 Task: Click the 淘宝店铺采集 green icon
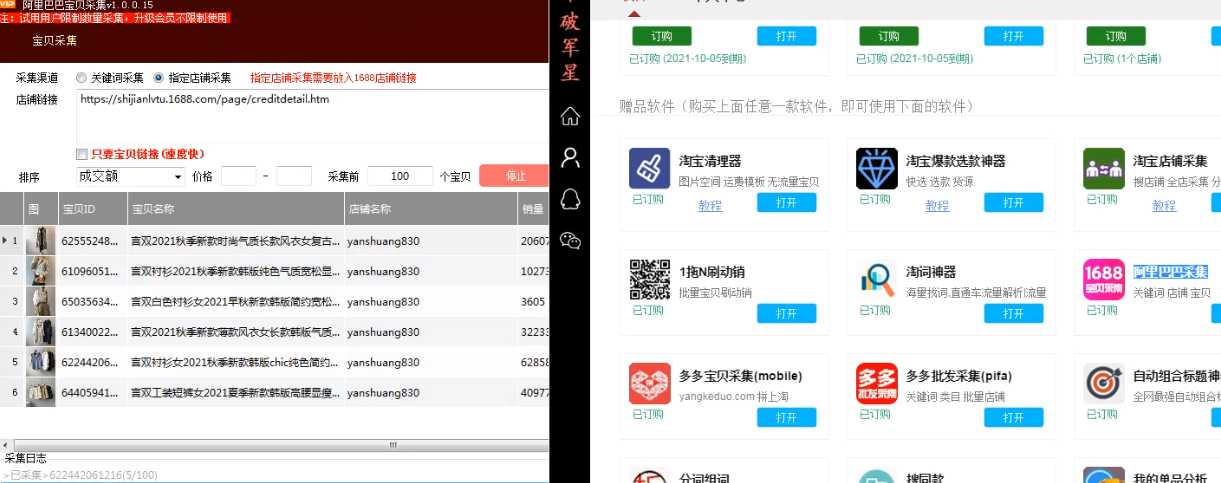pos(1104,168)
